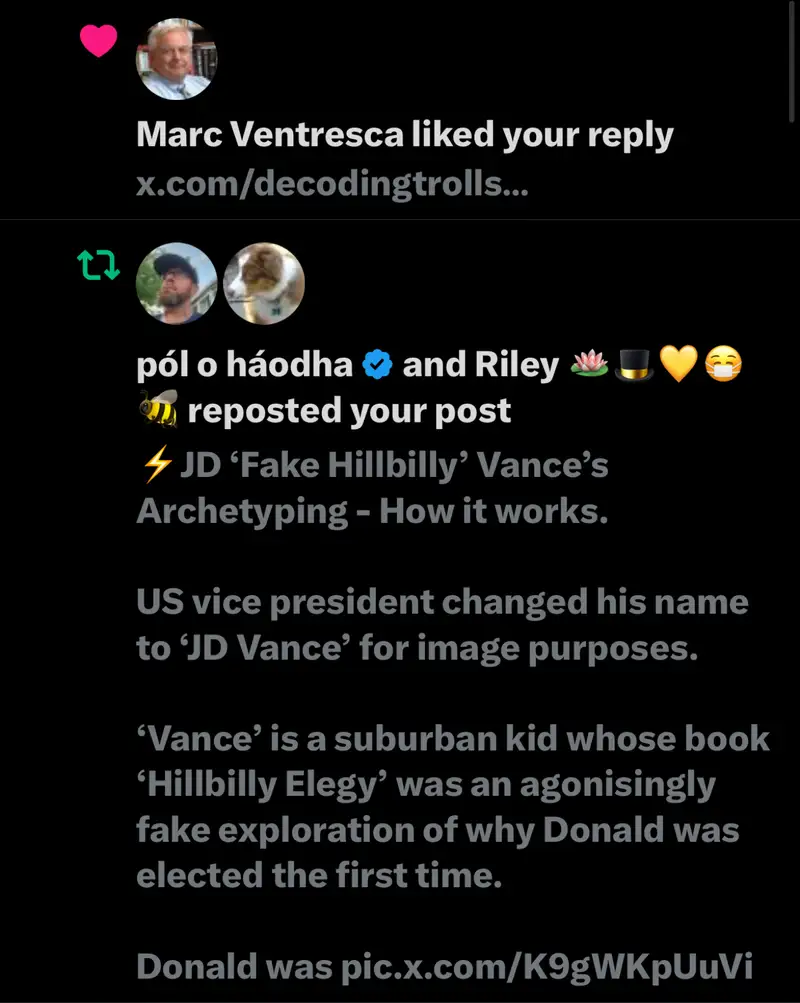Open Marc Ventresca's profile picture
This screenshot has height=1003, width=800.
176,58
